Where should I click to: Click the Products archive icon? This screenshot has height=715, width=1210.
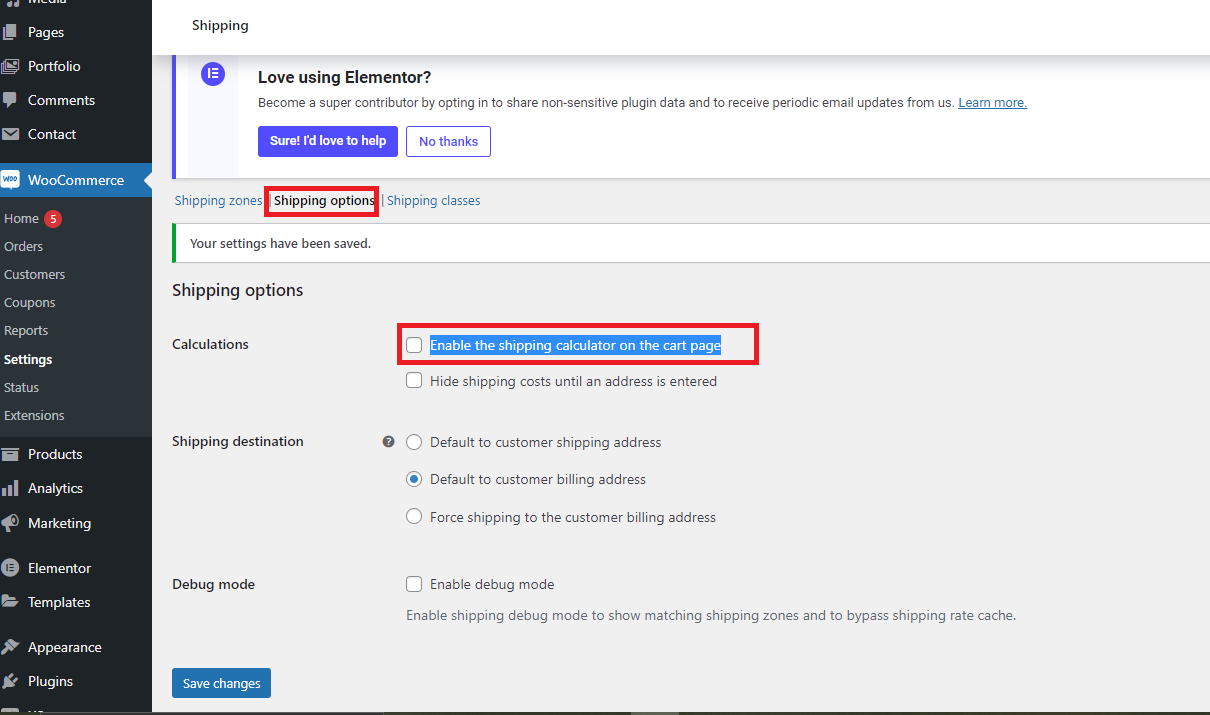pyautogui.click(x=10, y=454)
